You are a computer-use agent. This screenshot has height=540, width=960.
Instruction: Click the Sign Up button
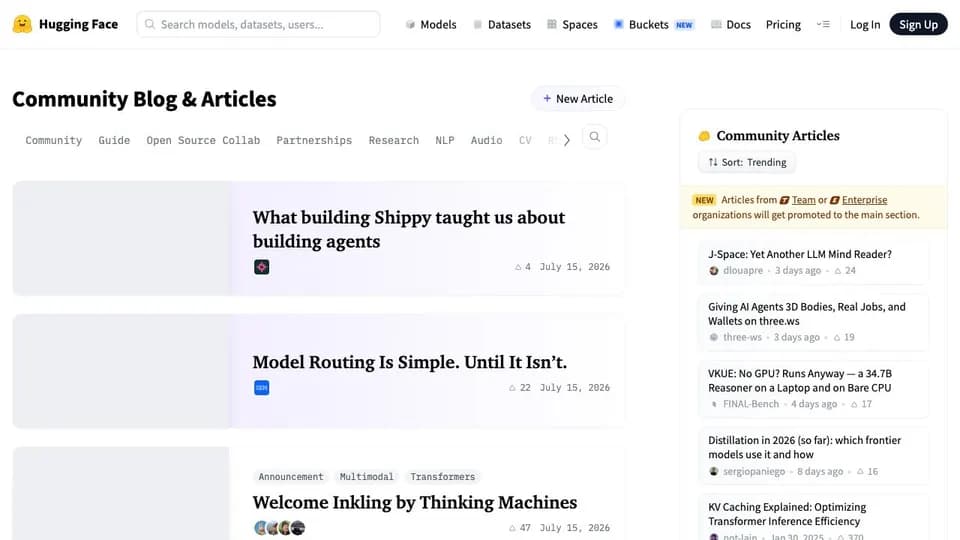click(x=918, y=24)
